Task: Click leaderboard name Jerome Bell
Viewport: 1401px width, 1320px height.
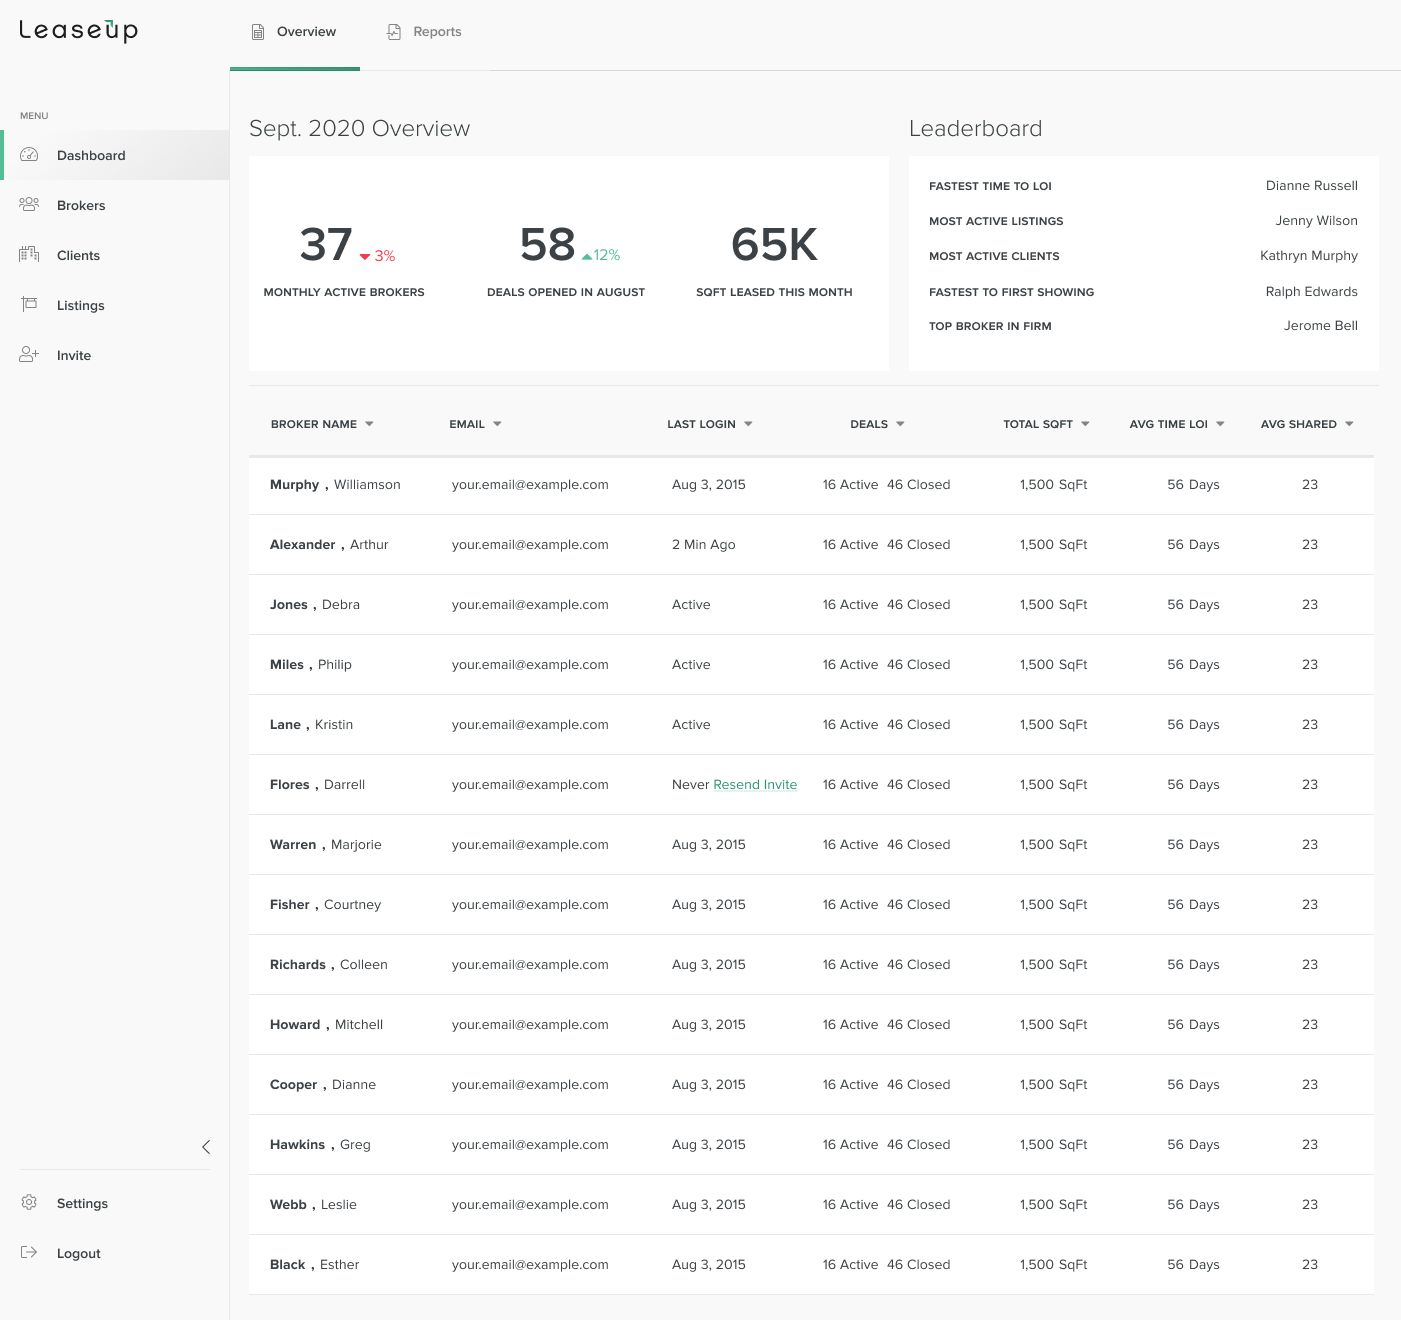Action: pyautogui.click(x=1320, y=326)
